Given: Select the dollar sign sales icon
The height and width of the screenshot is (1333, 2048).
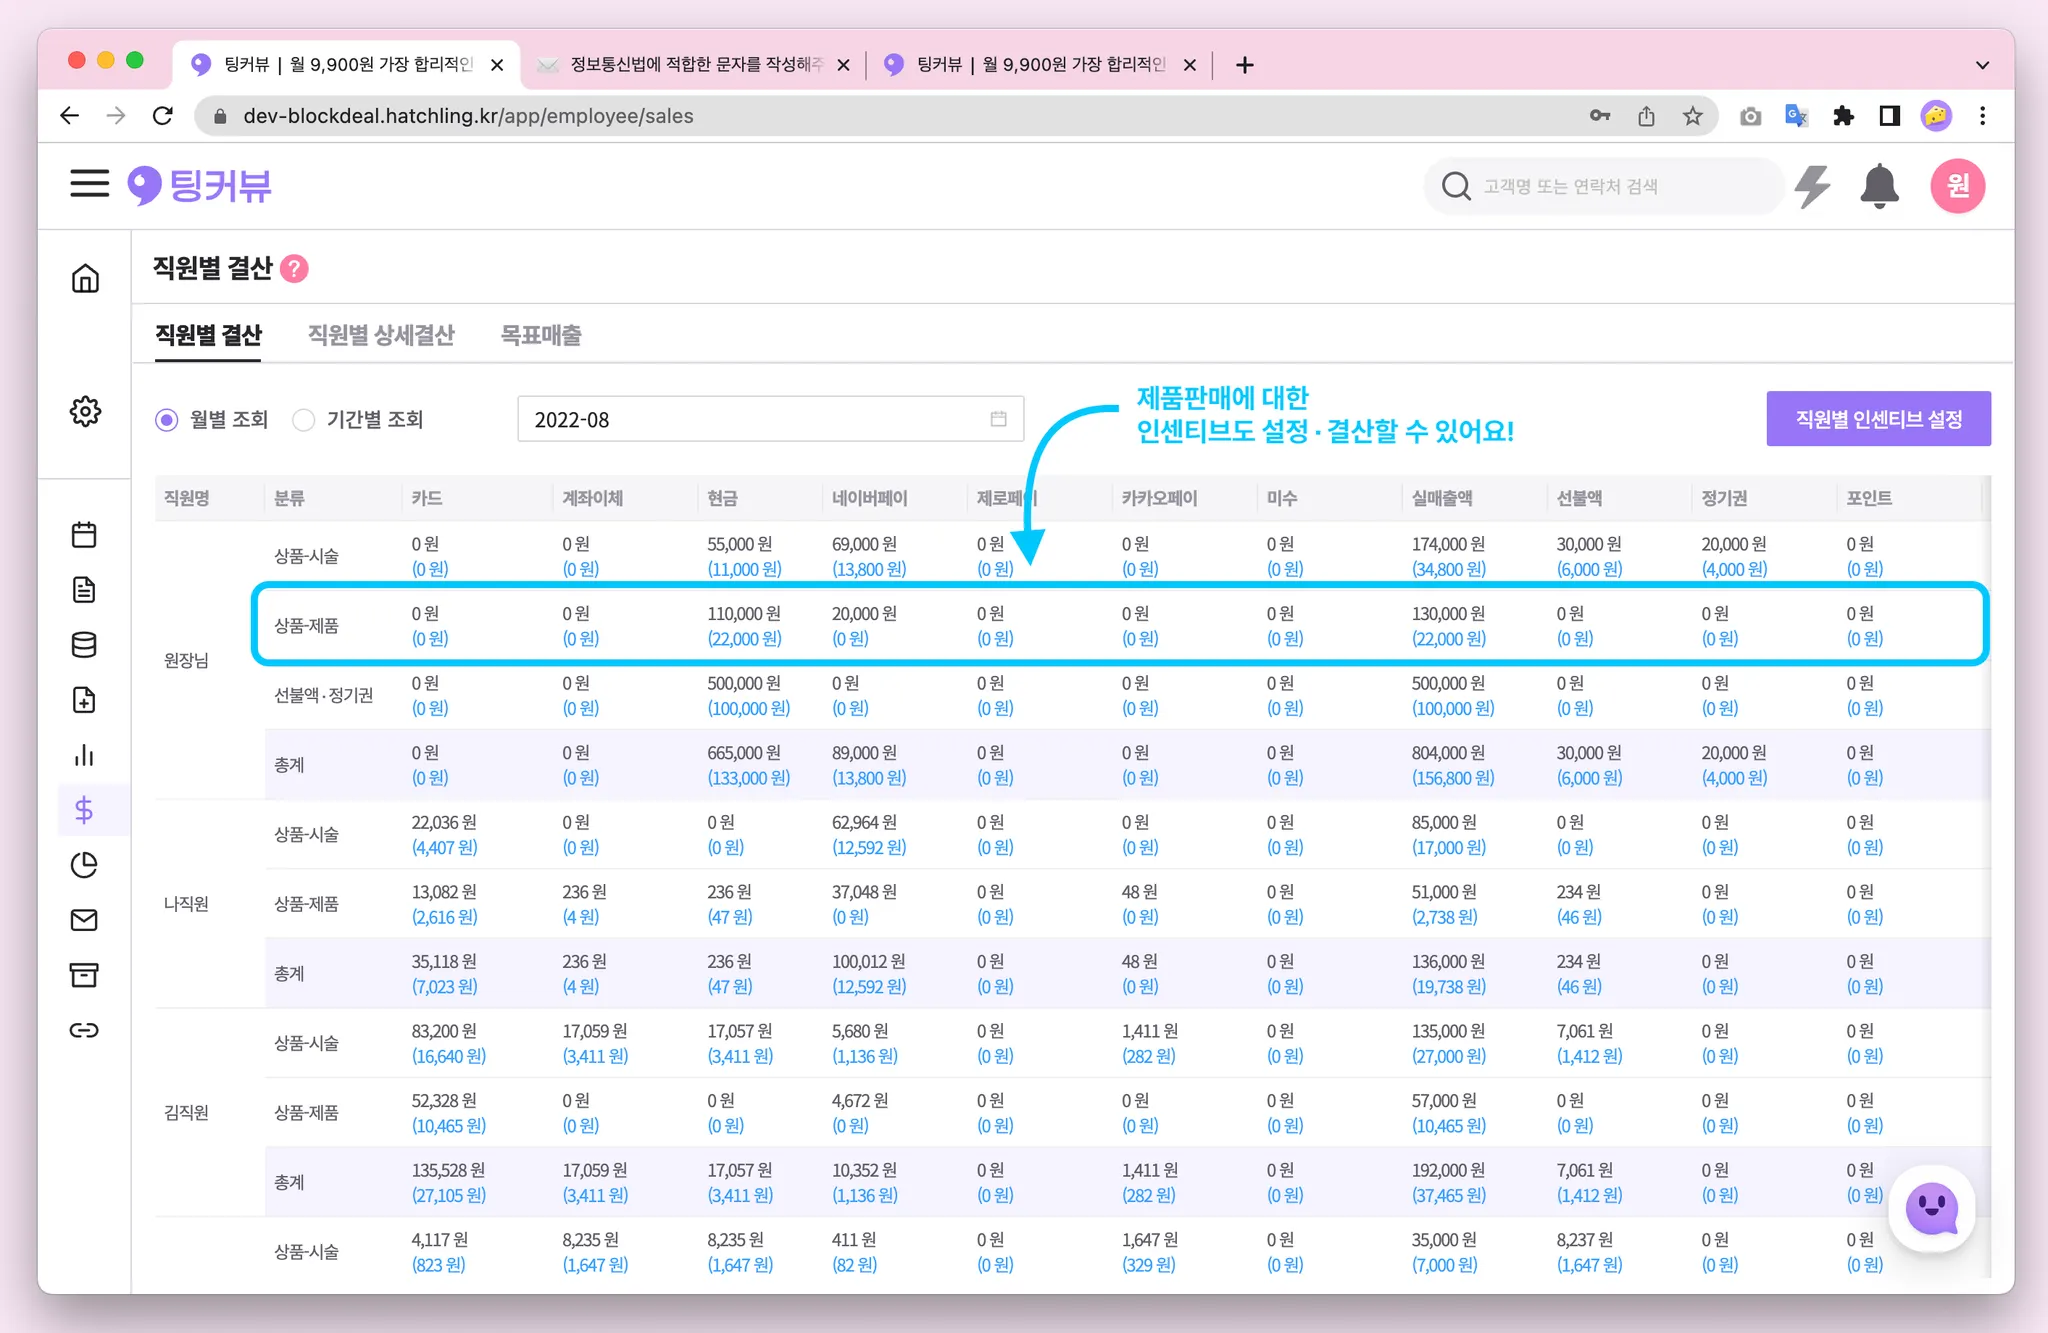Looking at the screenshot, I should click(x=84, y=810).
